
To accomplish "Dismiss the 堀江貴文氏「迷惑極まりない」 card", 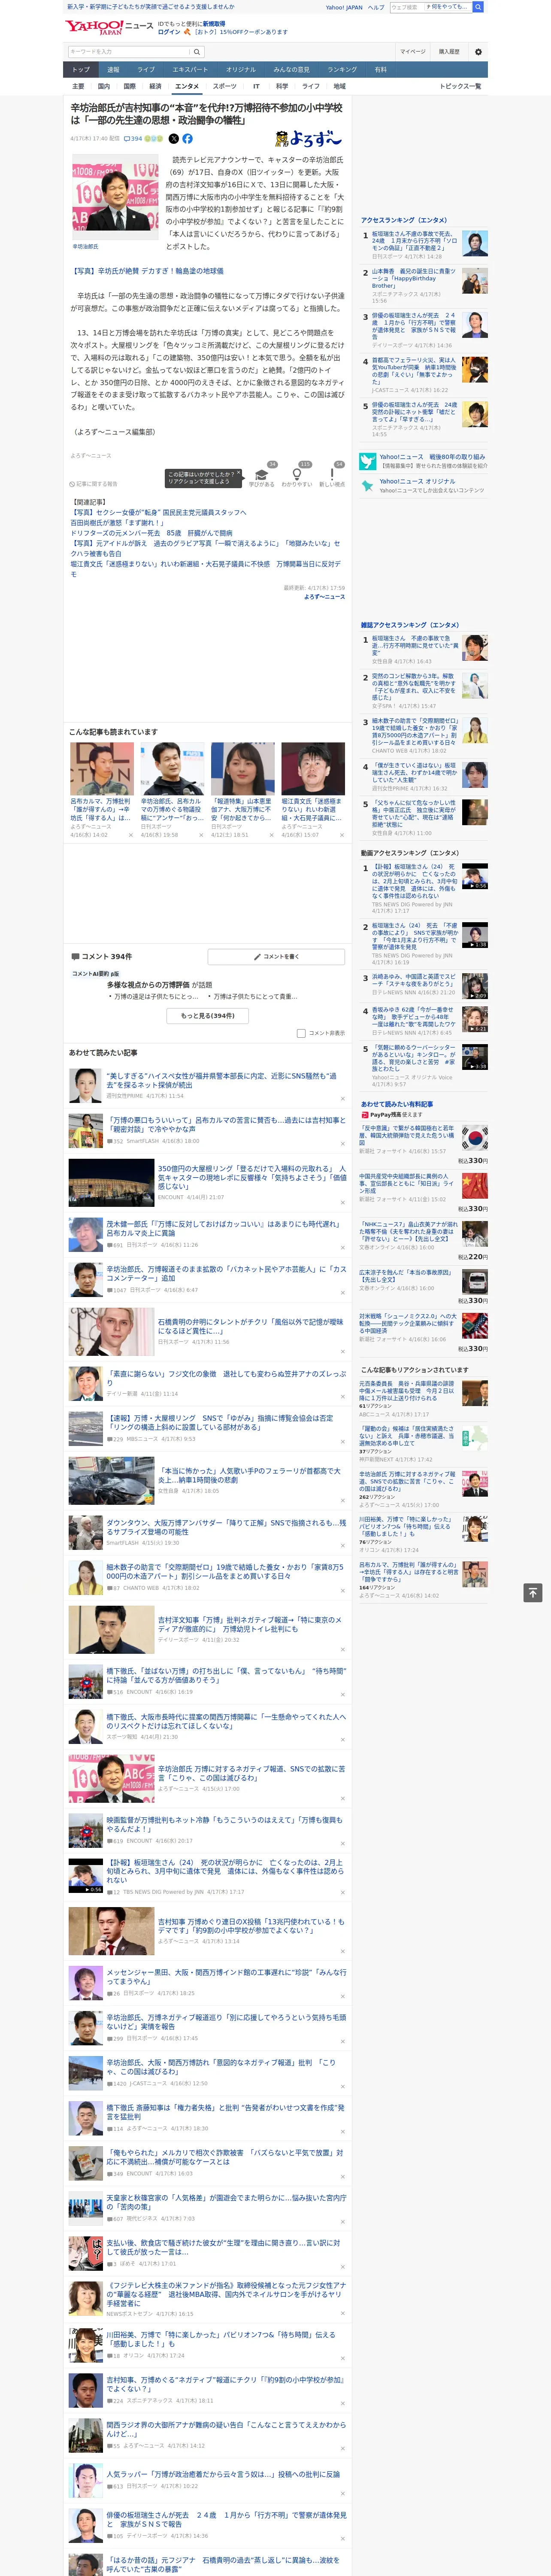I will pos(343,835).
